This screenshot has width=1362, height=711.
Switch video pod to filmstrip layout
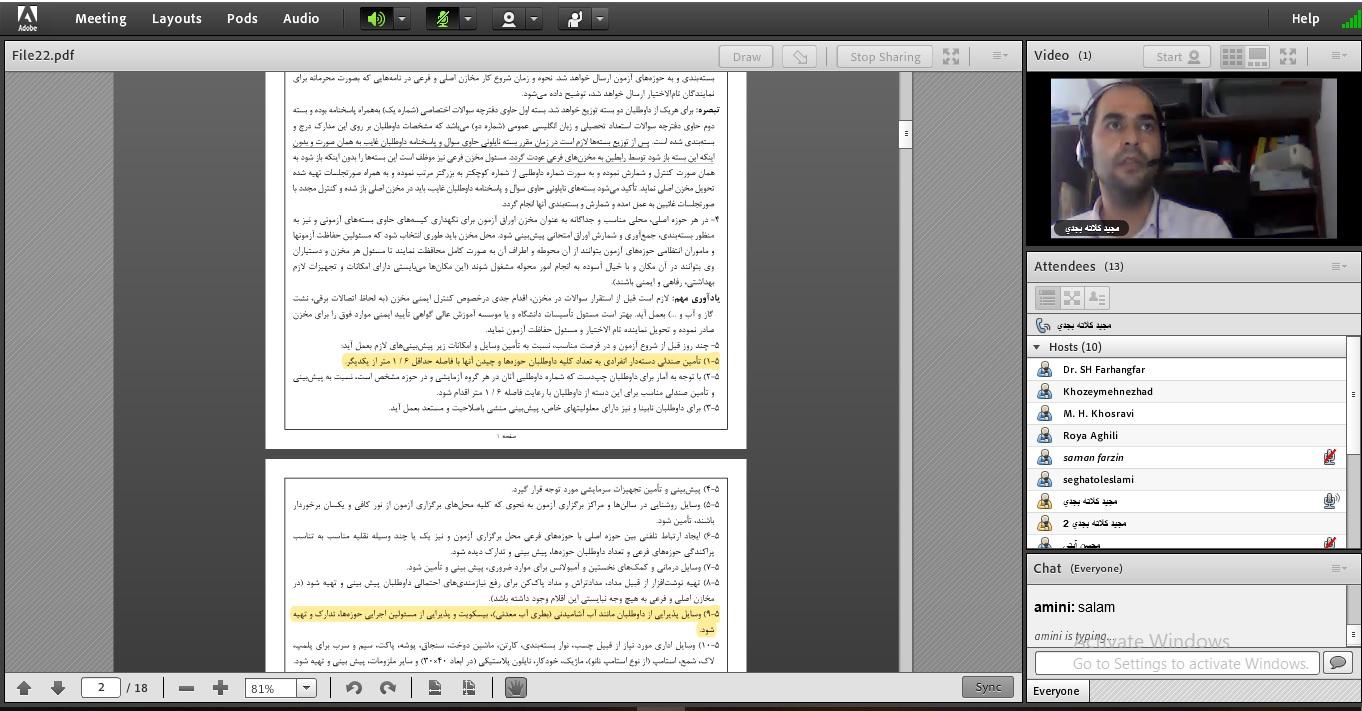click(x=1258, y=57)
